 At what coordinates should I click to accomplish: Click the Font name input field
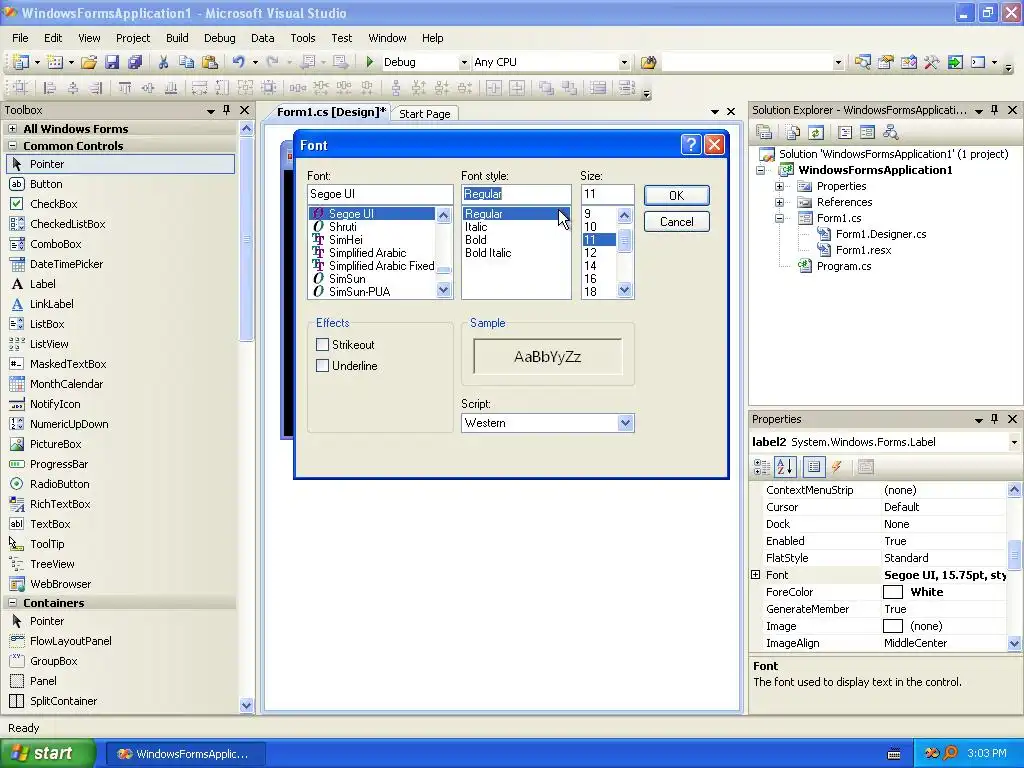tap(380, 194)
